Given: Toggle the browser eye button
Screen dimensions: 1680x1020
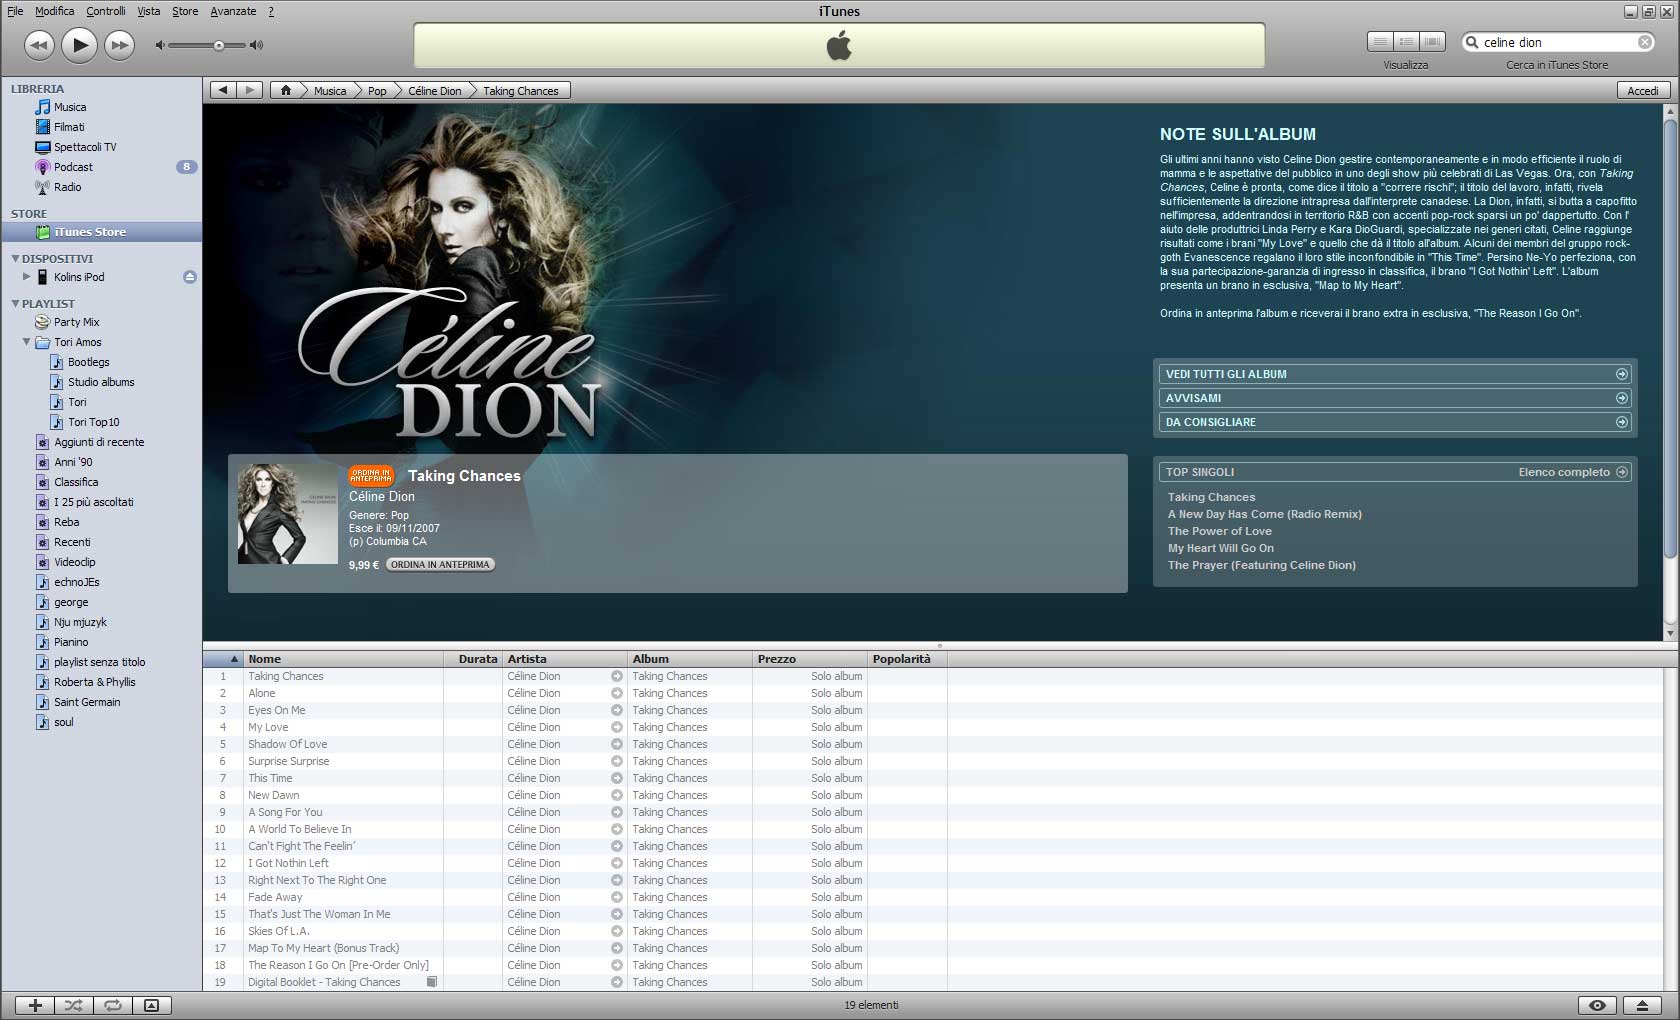Looking at the screenshot, I should (1597, 1005).
